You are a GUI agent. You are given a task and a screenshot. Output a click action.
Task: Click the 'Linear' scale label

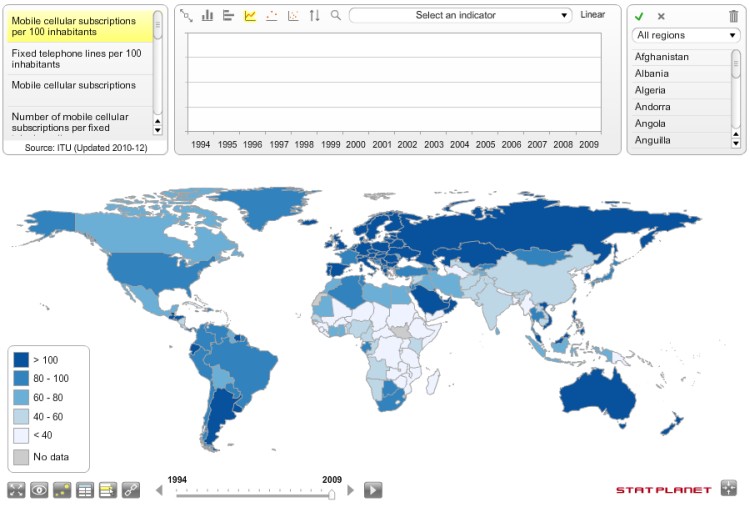(592, 16)
